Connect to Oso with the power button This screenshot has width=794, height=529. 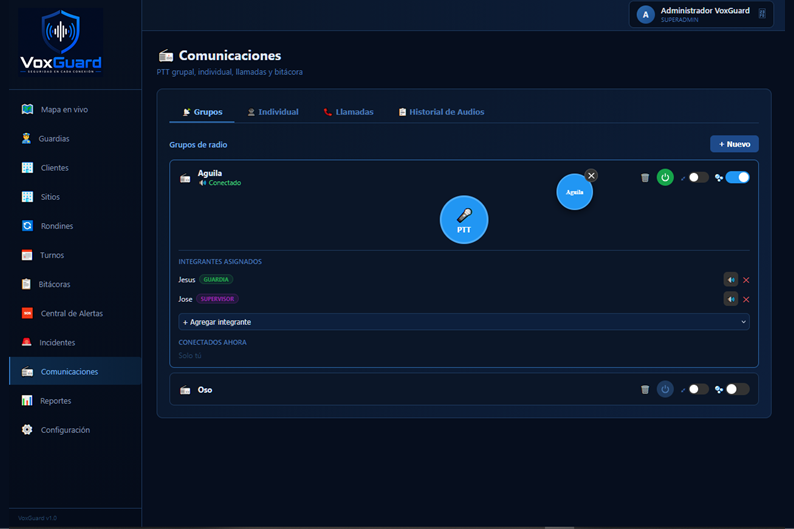665,389
